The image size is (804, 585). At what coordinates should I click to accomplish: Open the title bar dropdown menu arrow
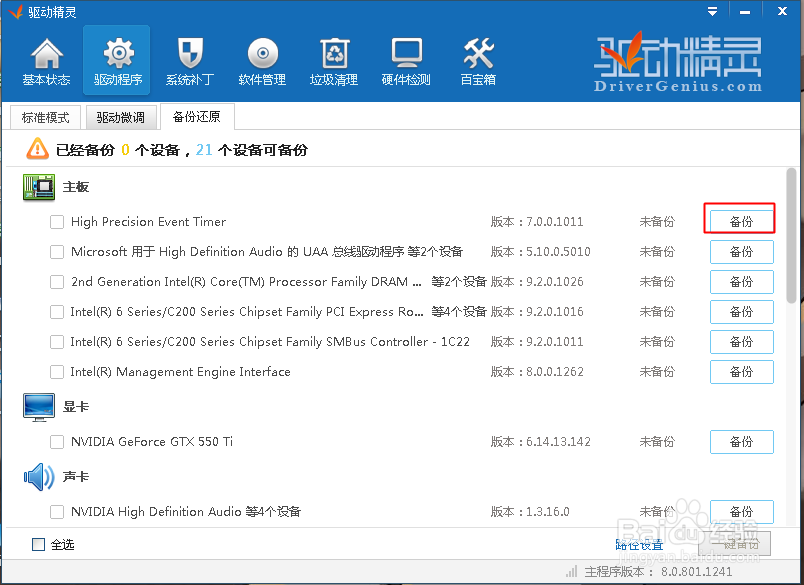pos(713,11)
